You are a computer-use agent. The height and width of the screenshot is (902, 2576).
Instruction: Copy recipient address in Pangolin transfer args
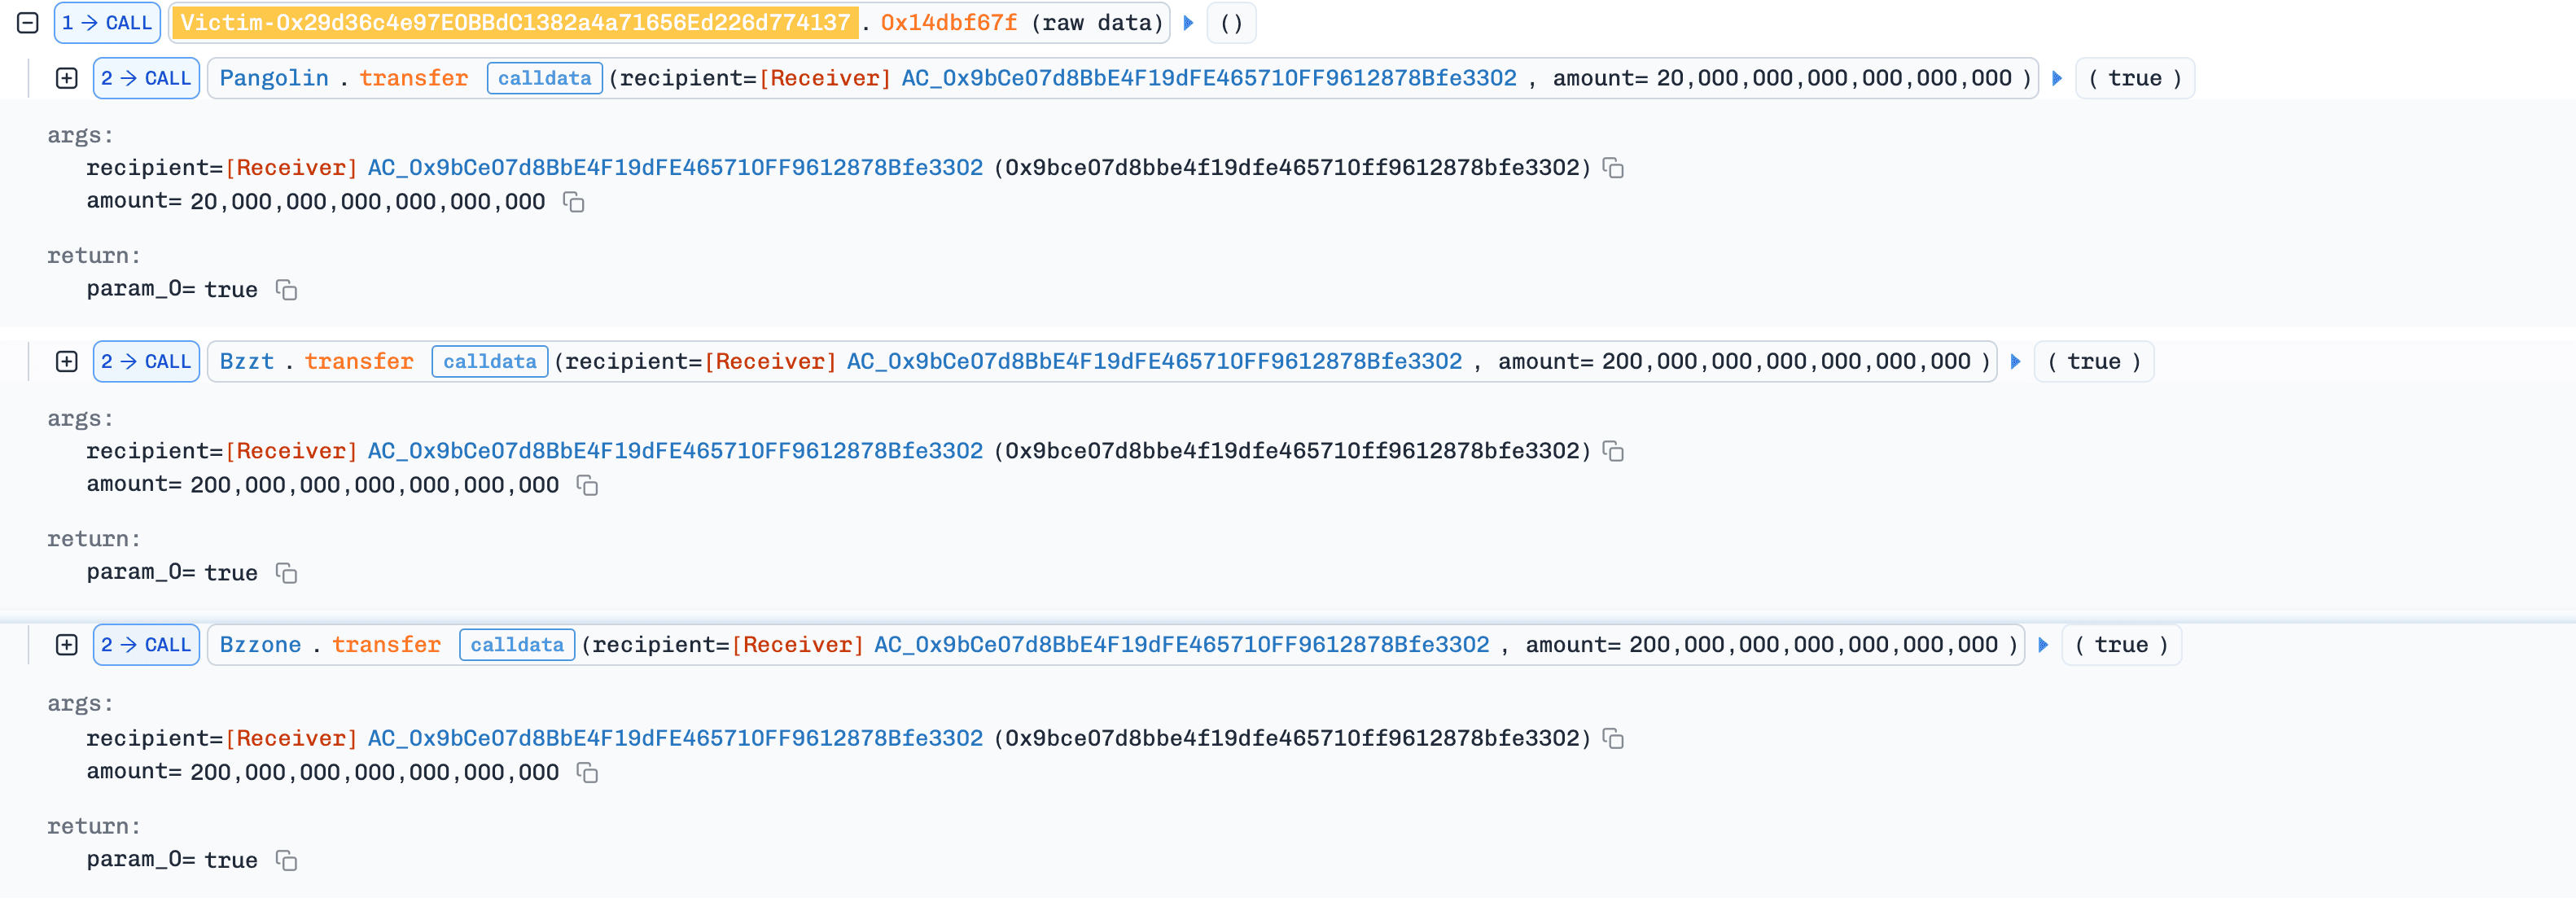(1613, 168)
